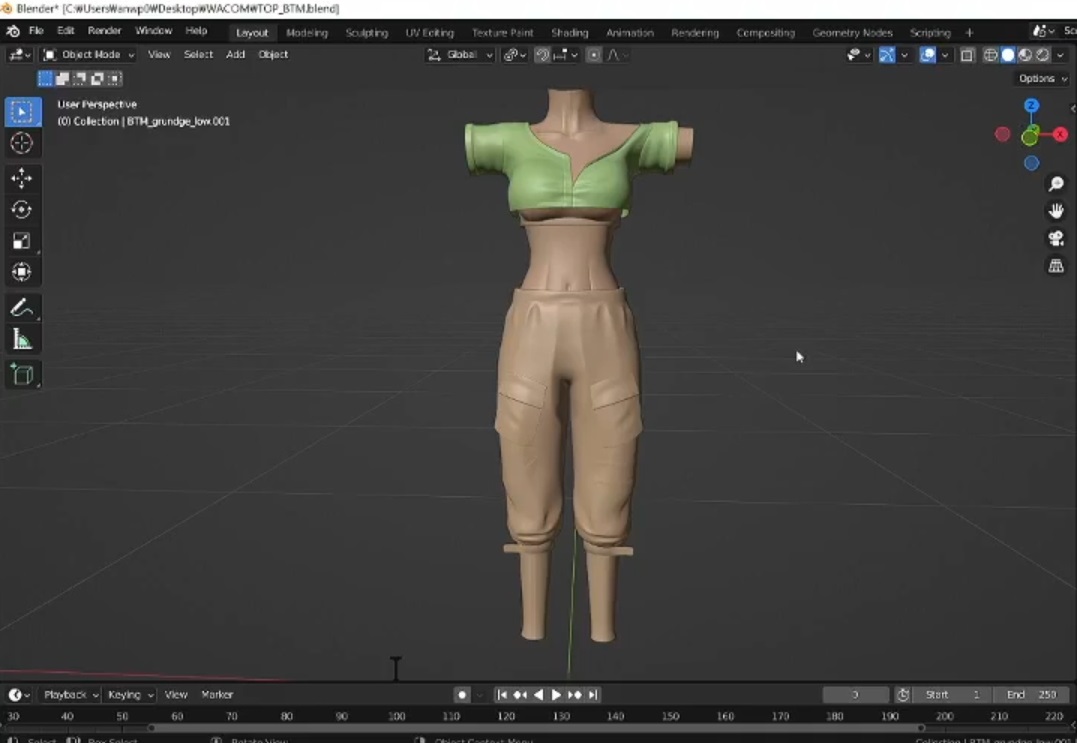Screen dimensions: 1077x743
Task: Play the animation in reverse
Action: 538,695
